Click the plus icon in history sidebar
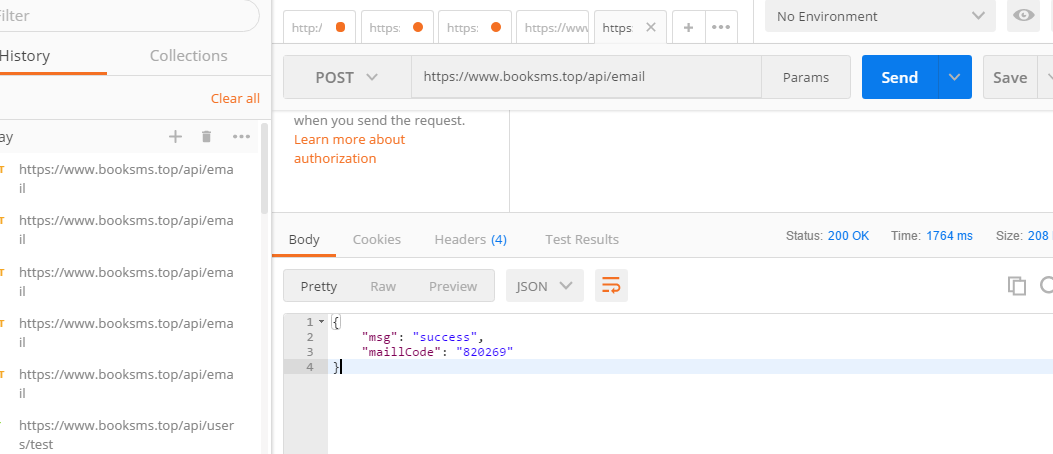The width and height of the screenshot is (1053, 454). coord(175,137)
